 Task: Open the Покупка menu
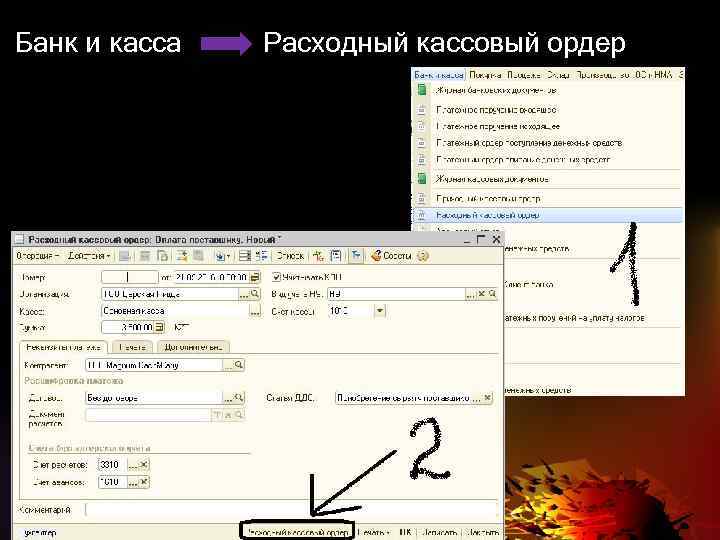[x=485, y=75]
